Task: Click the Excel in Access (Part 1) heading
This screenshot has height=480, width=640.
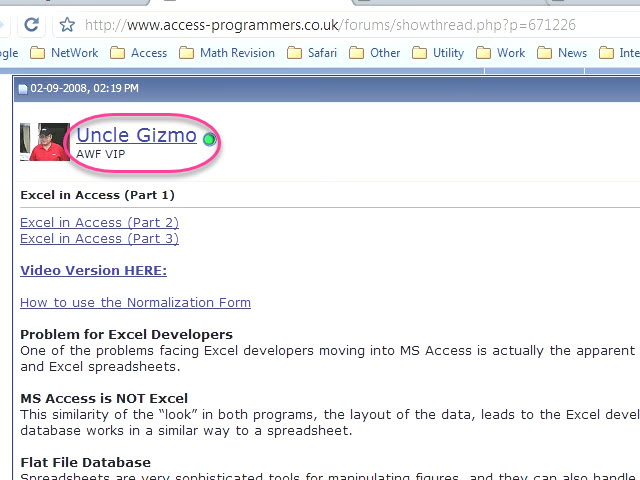Action: click(x=97, y=195)
